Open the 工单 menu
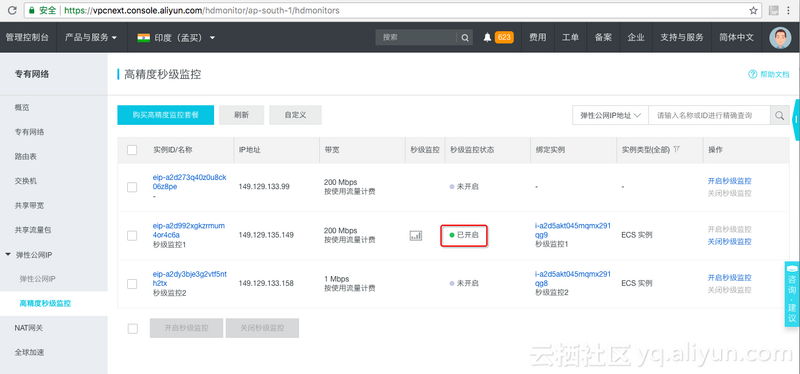 [570, 37]
